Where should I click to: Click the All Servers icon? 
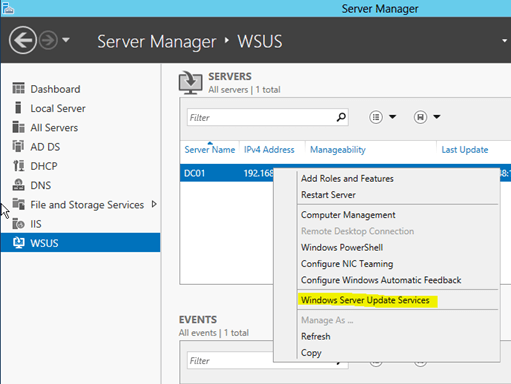18,127
